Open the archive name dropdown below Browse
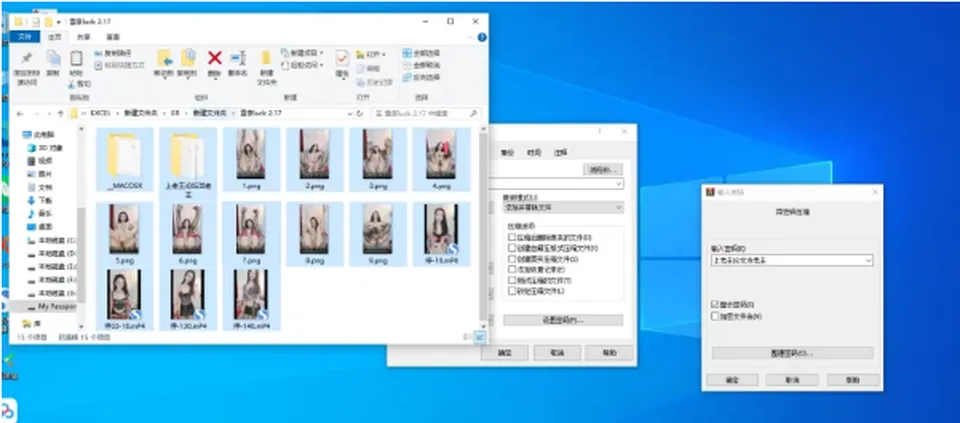The image size is (960, 423). (618, 184)
